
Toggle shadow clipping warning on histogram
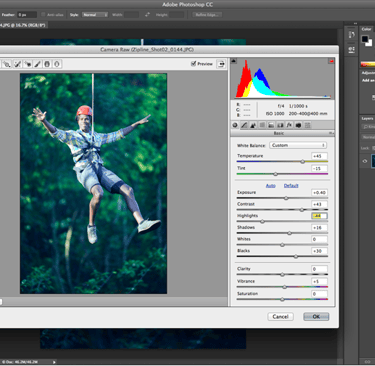(x=234, y=61)
